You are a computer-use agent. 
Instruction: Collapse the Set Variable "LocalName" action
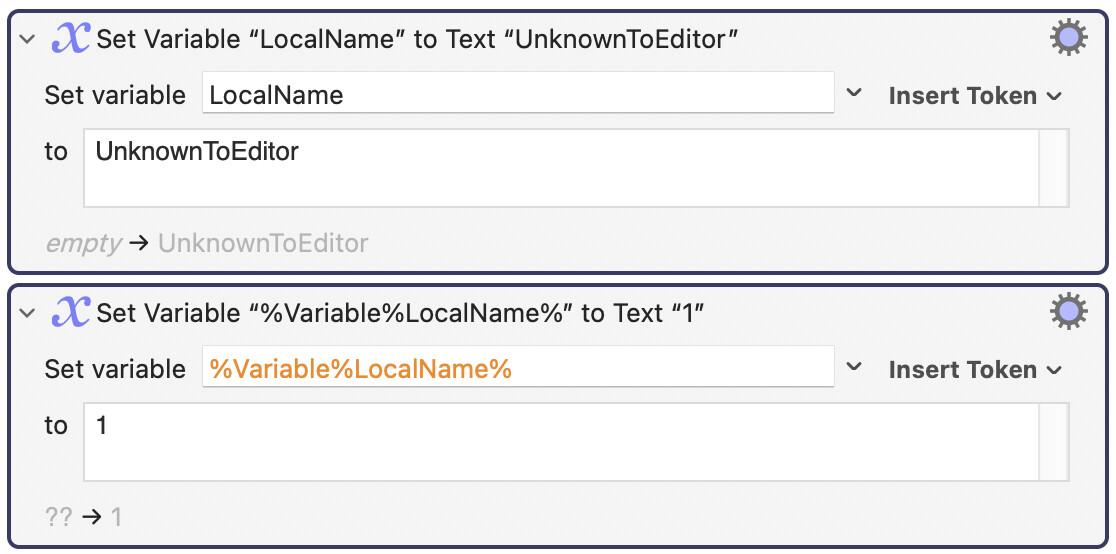(x=27, y=40)
